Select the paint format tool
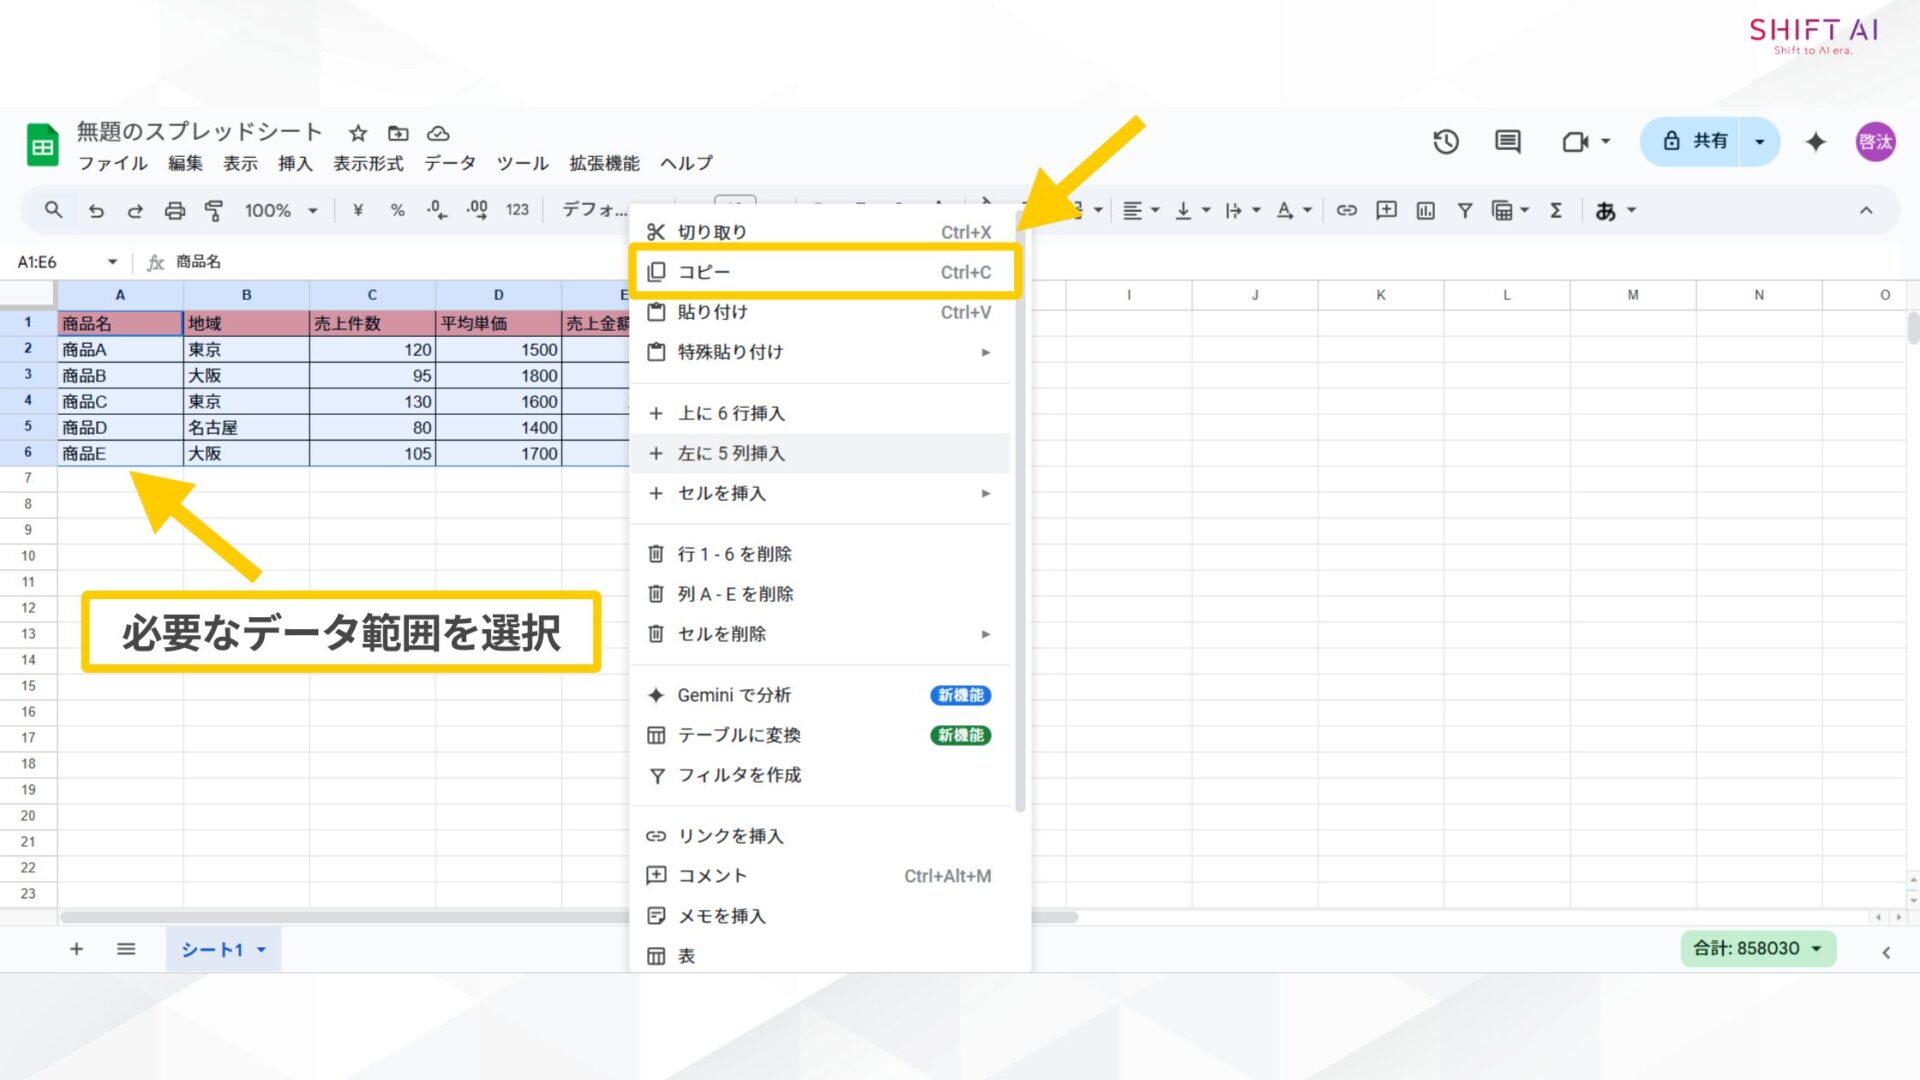The height and width of the screenshot is (1080, 1920). click(x=214, y=211)
